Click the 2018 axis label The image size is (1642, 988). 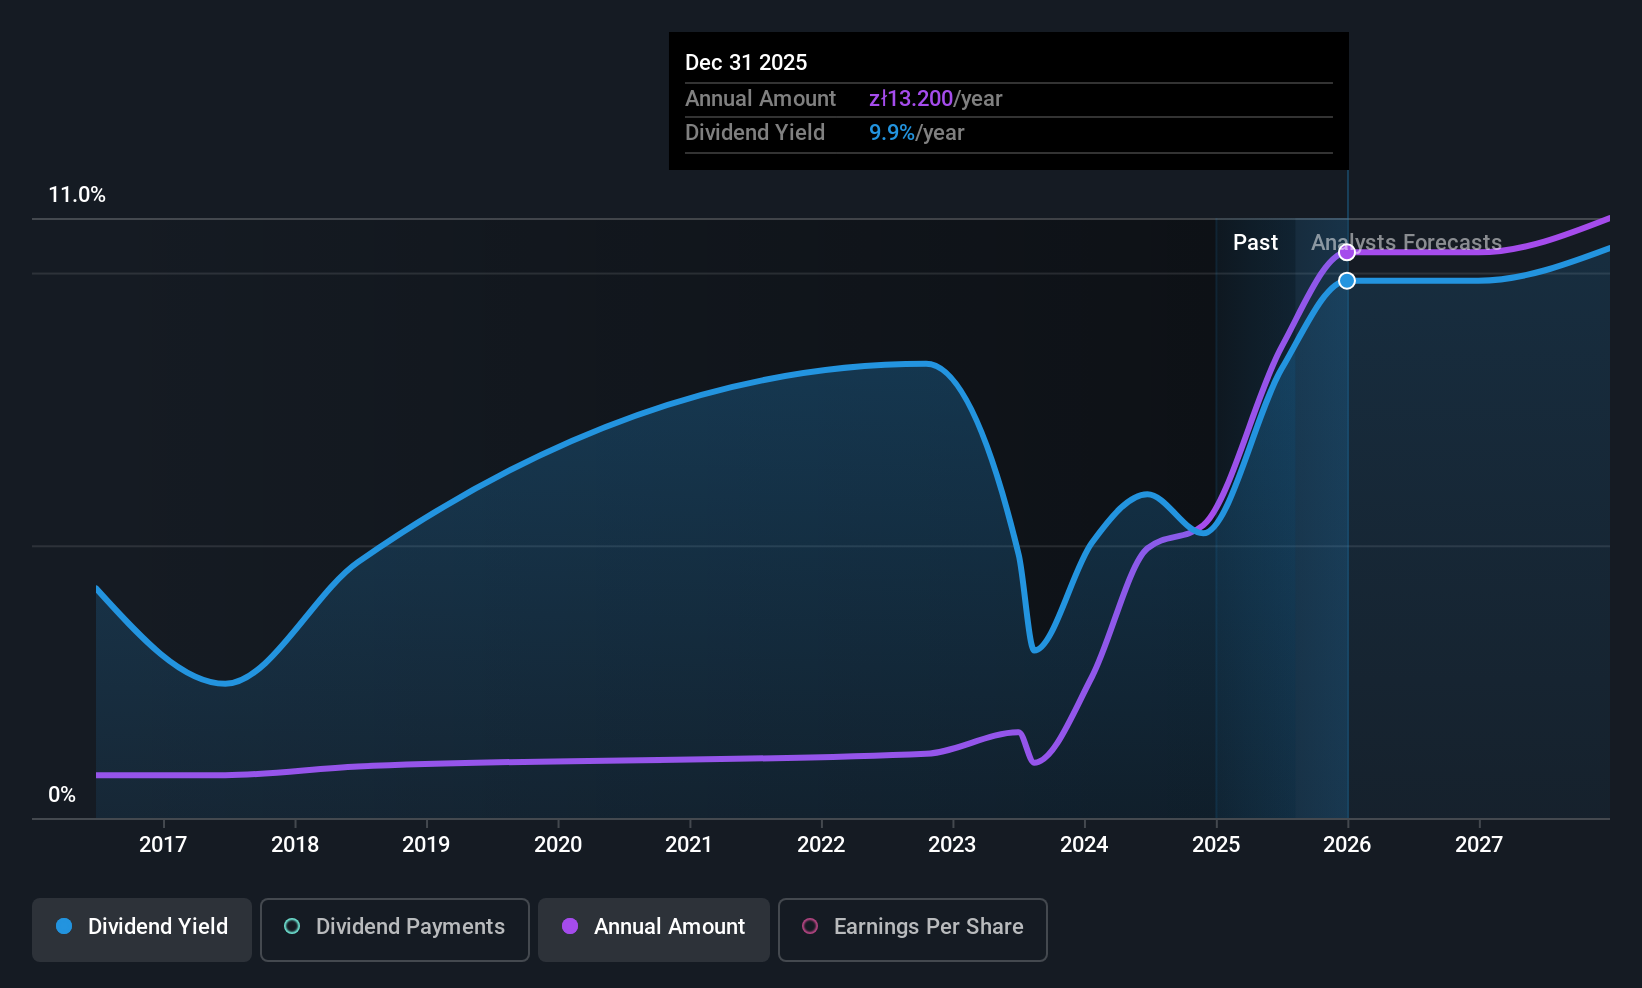point(295,845)
